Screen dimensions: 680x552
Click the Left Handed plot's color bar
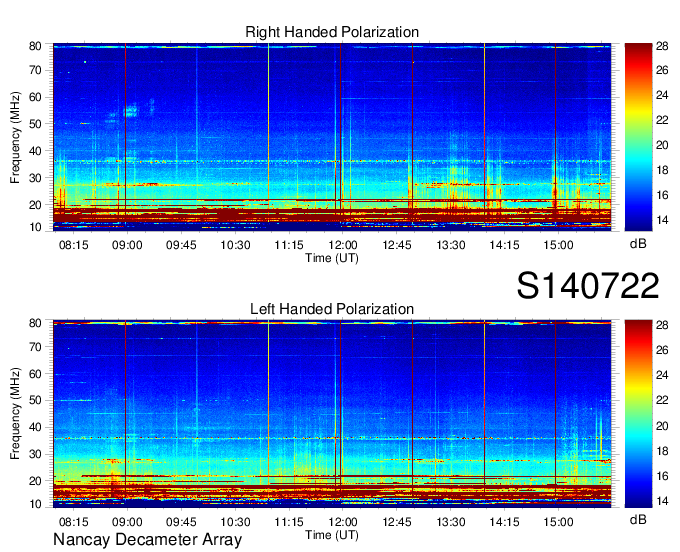[638, 414]
